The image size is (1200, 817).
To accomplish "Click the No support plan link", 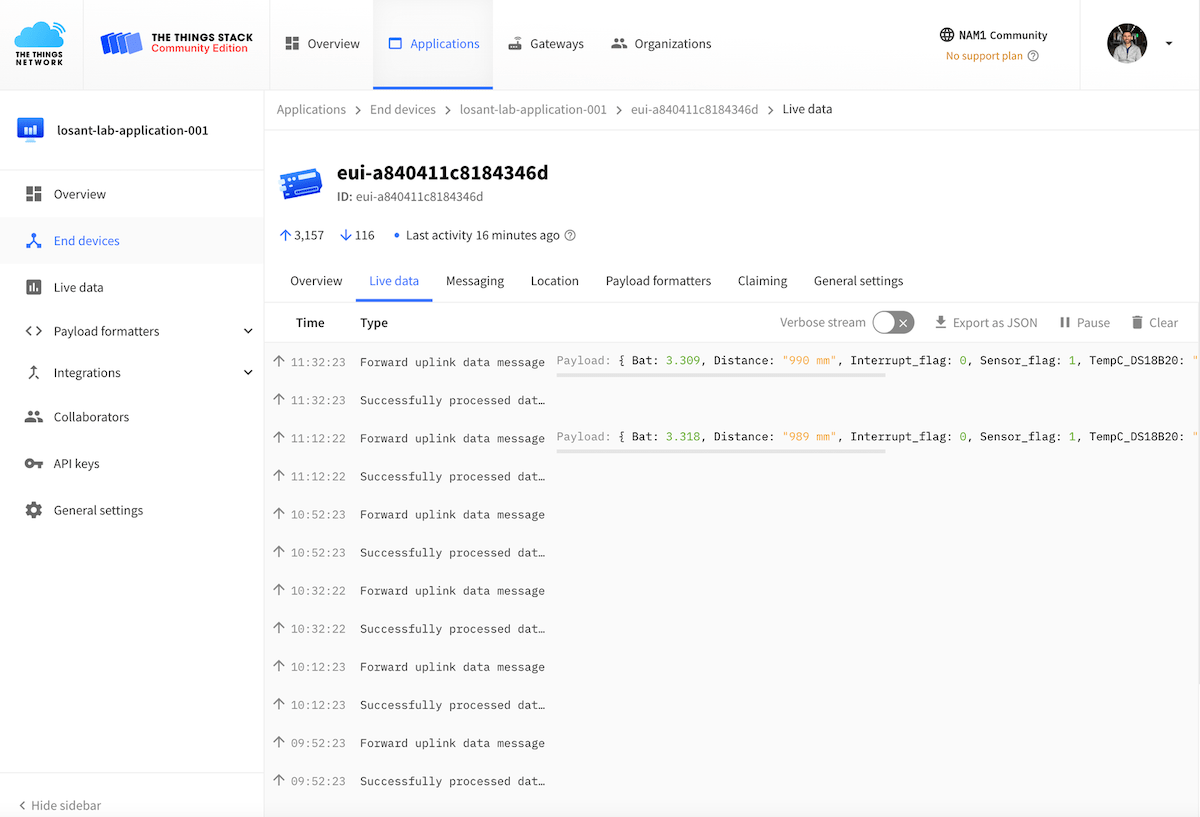I will (x=984, y=56).
